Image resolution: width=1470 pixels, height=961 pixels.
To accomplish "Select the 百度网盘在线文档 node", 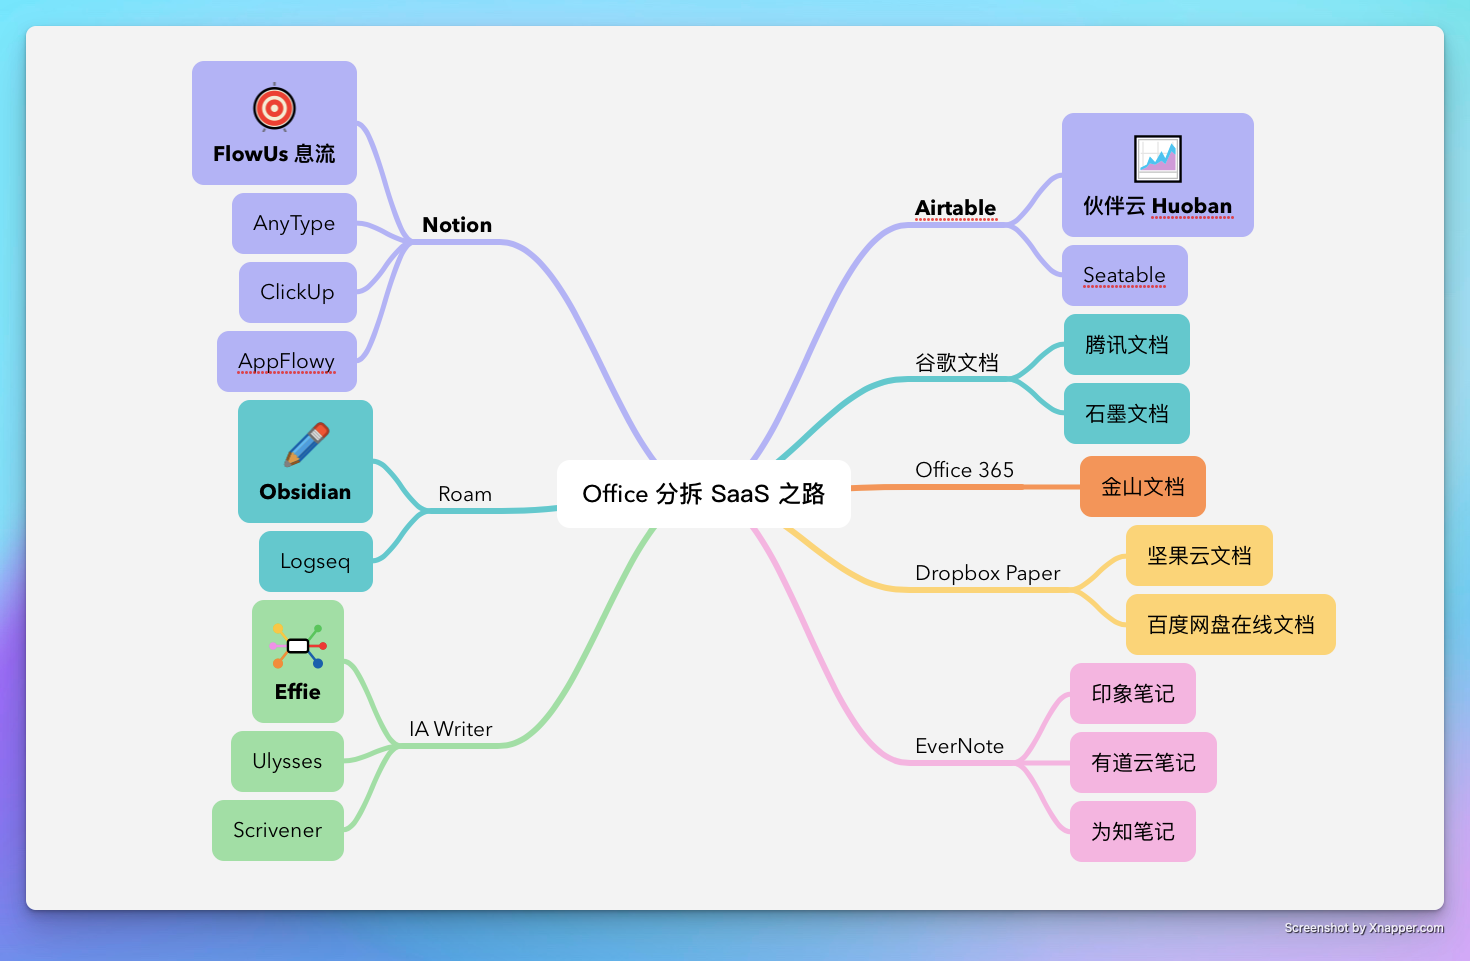I will [x=1231, y=624].
